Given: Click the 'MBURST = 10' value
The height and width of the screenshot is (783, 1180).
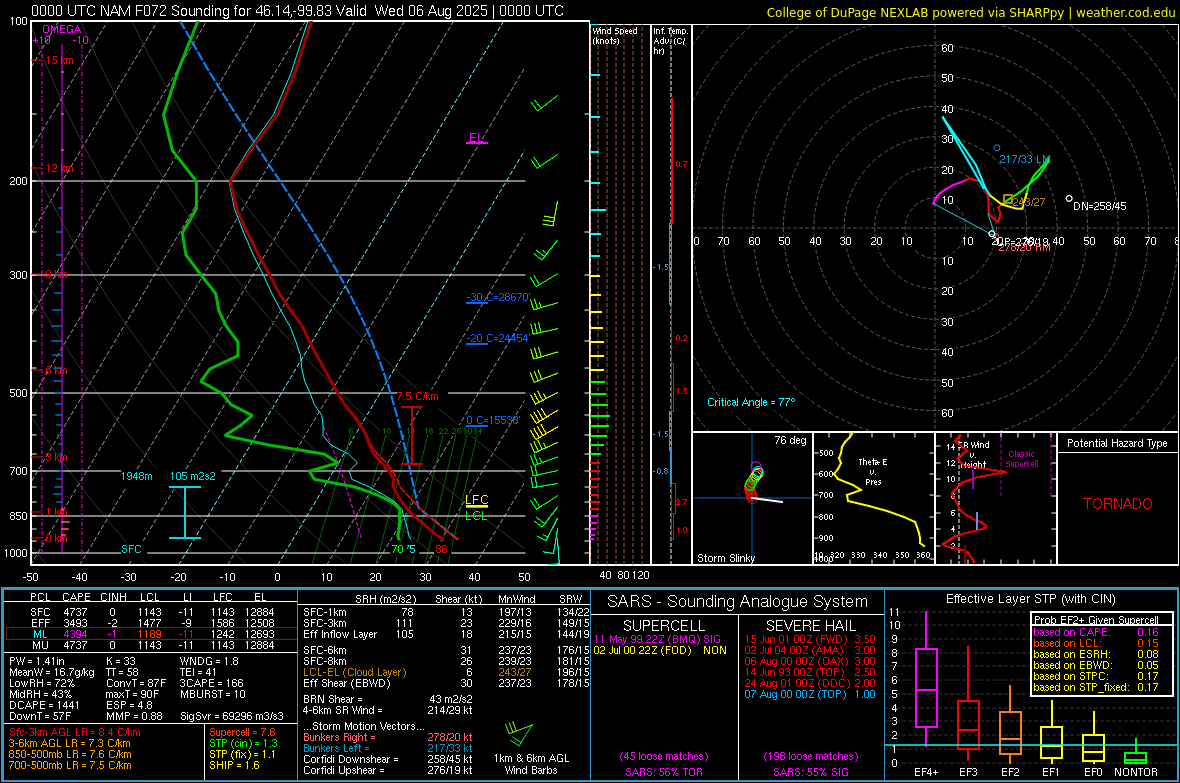Looking at the screenshot, I should [212, 694].
